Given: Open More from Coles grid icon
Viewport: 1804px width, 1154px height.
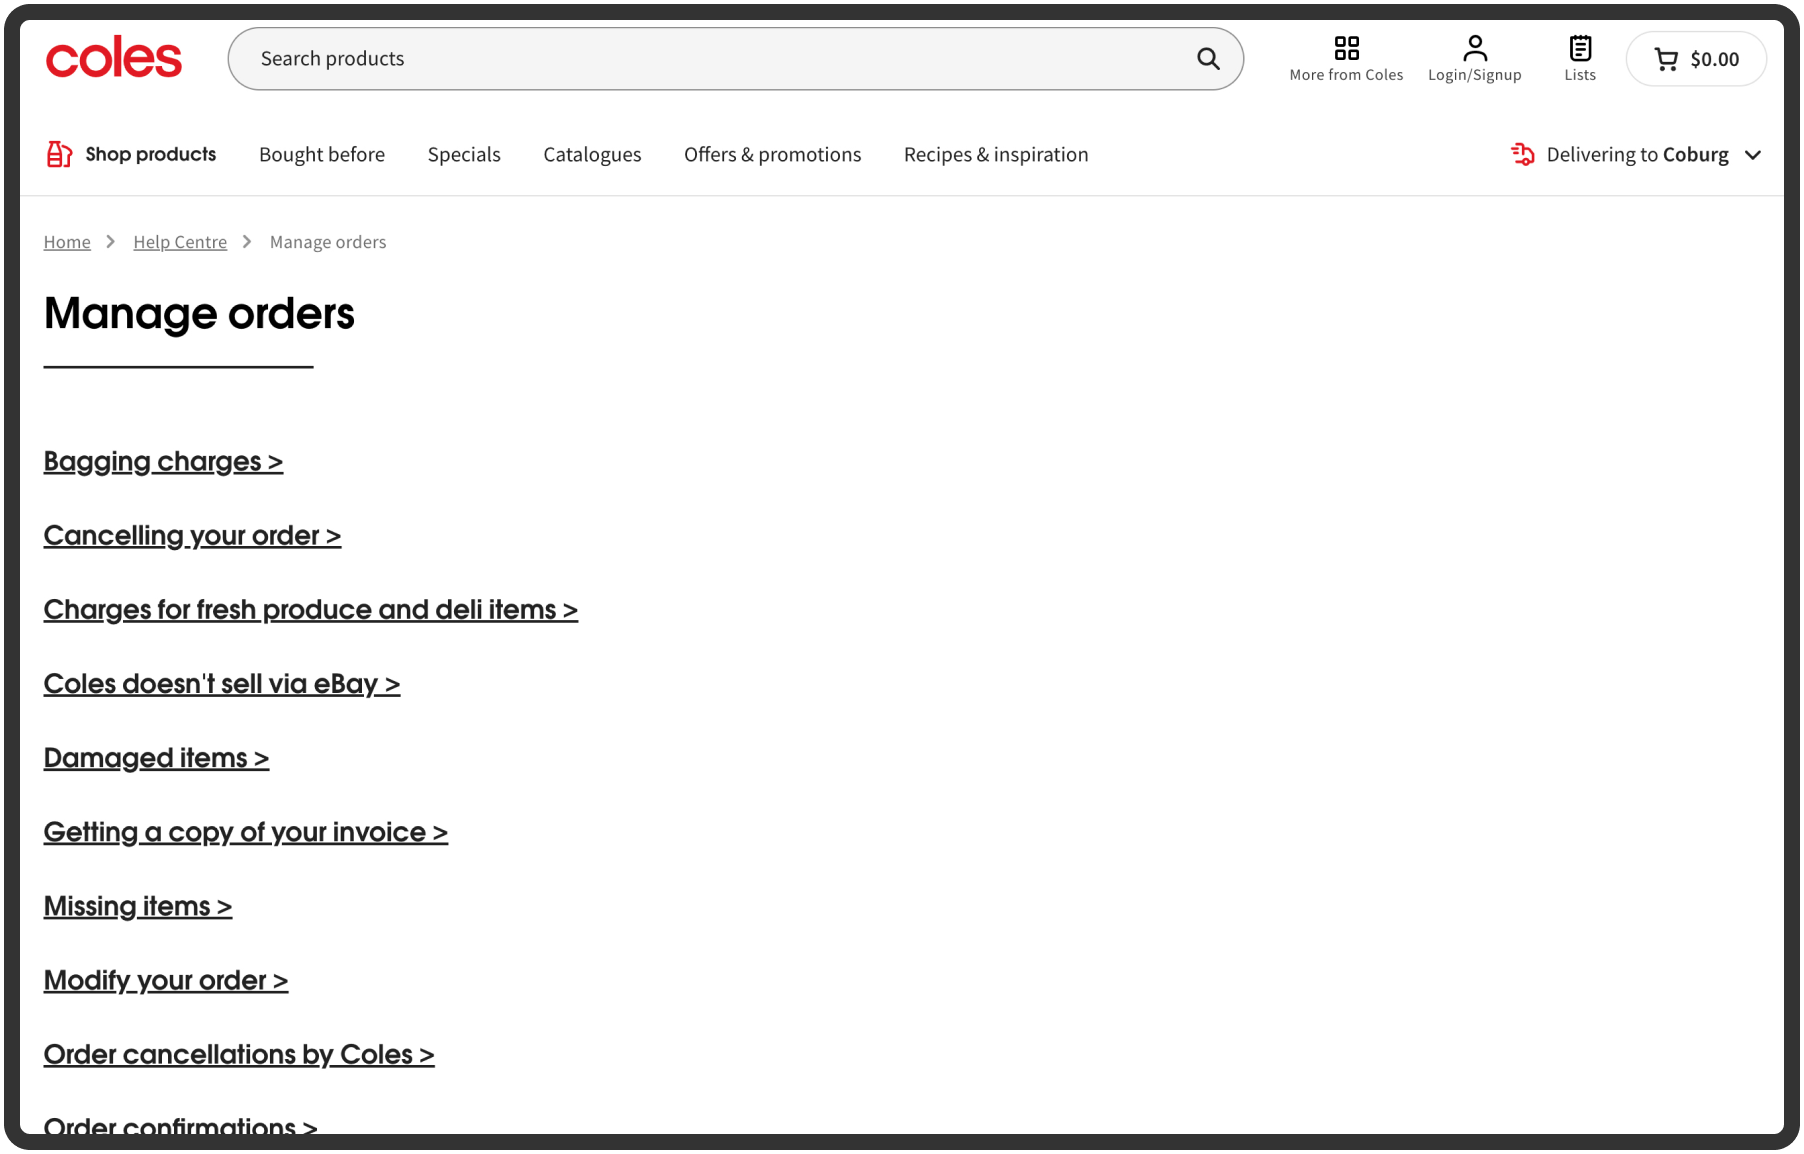Looking at the screenshot, I should (x=1346, y=48).
